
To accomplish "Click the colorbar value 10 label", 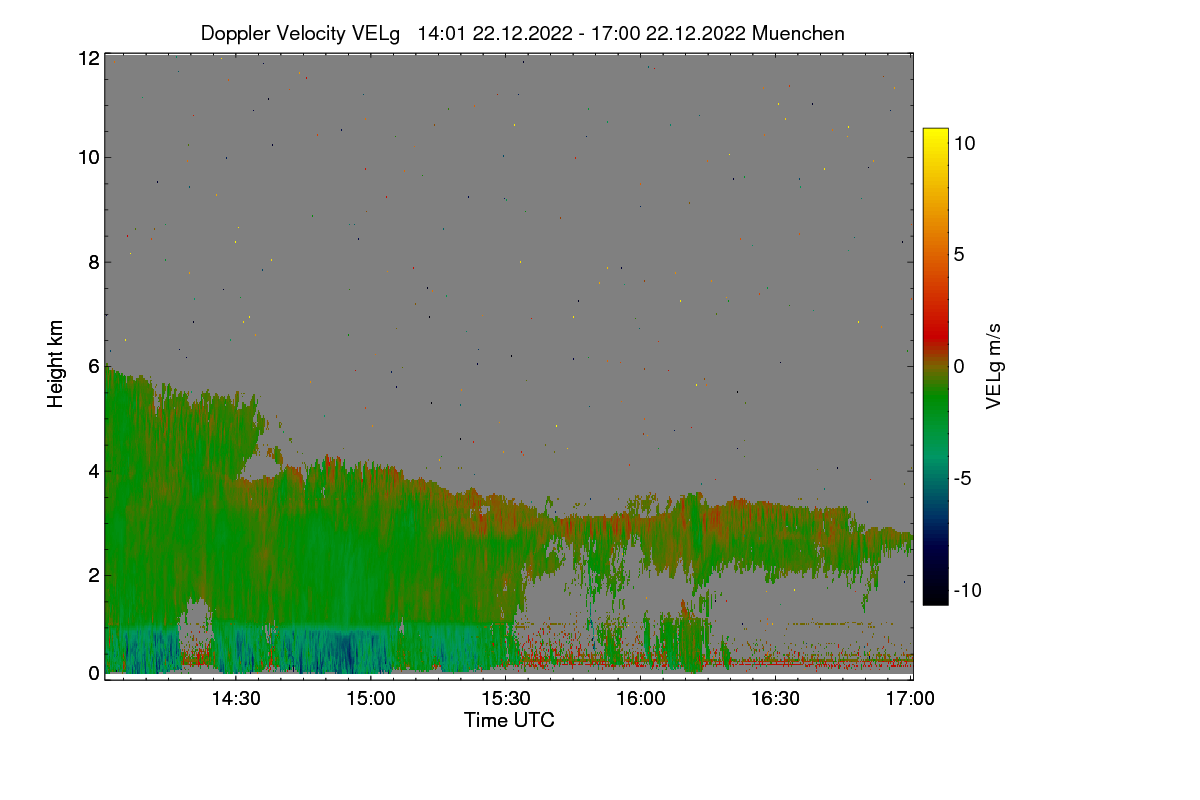I will pyautogui.click(x=964, y=142).
